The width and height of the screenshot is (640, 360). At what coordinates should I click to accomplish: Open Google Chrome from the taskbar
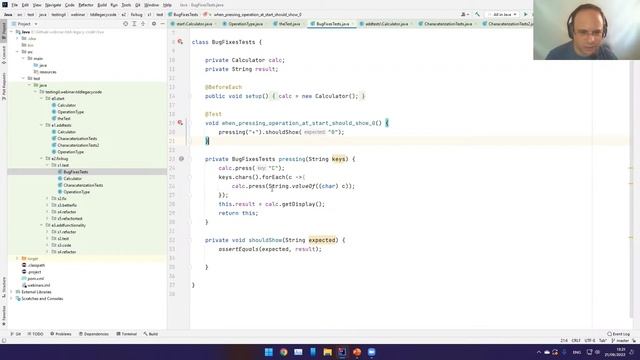(283, 352)
